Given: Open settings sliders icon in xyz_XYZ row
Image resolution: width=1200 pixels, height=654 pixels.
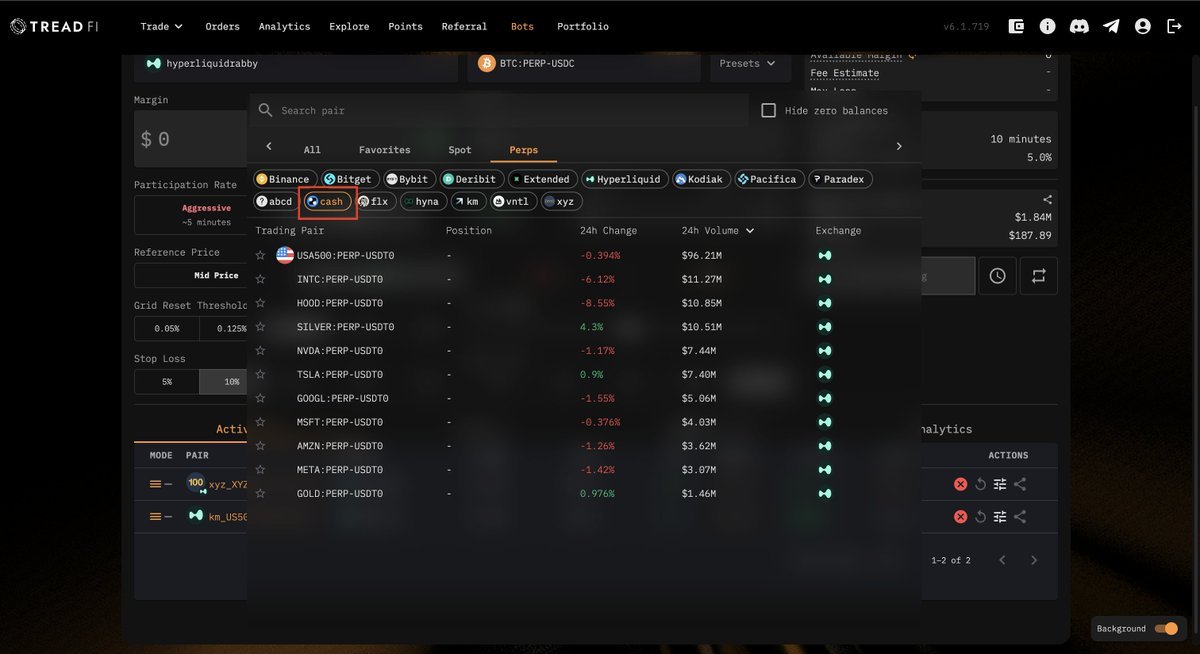Looking at the screenshot, I should (x=1000, y=484).
